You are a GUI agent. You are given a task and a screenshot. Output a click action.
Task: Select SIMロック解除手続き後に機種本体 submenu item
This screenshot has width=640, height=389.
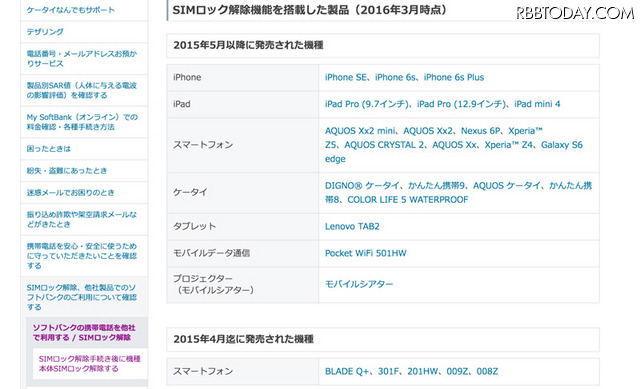point(89,363)
